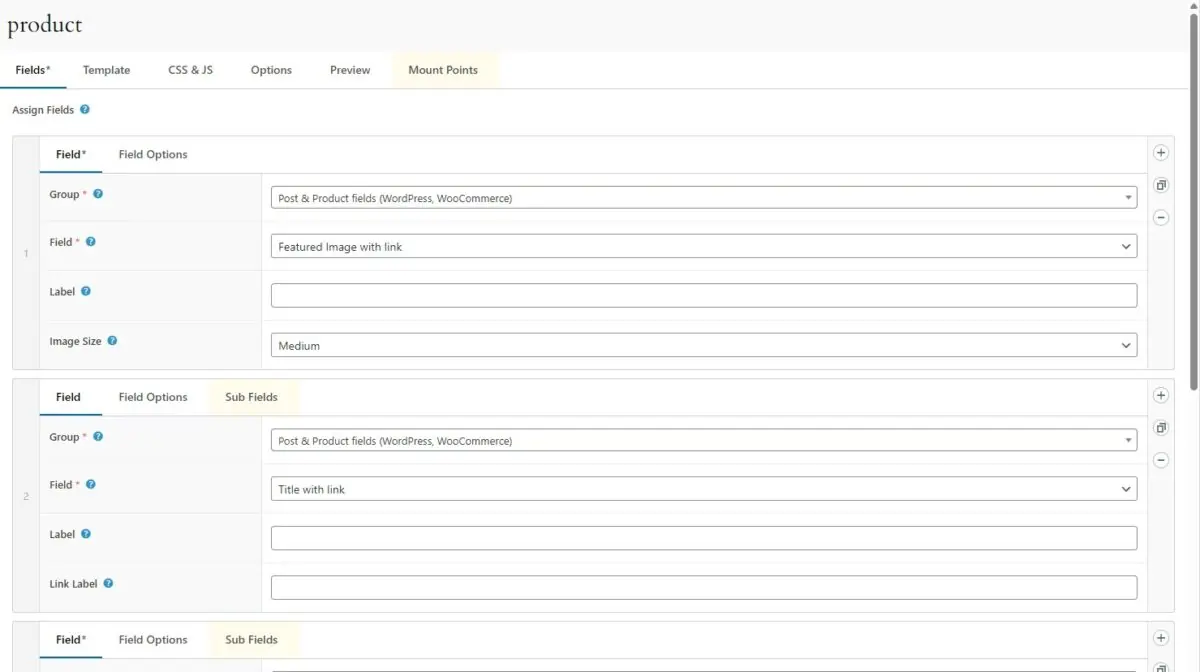The width and height of the screenshot is (1200, 672).
Task: Remove field row 2 with the minus icon
Action: point(1160,460)
